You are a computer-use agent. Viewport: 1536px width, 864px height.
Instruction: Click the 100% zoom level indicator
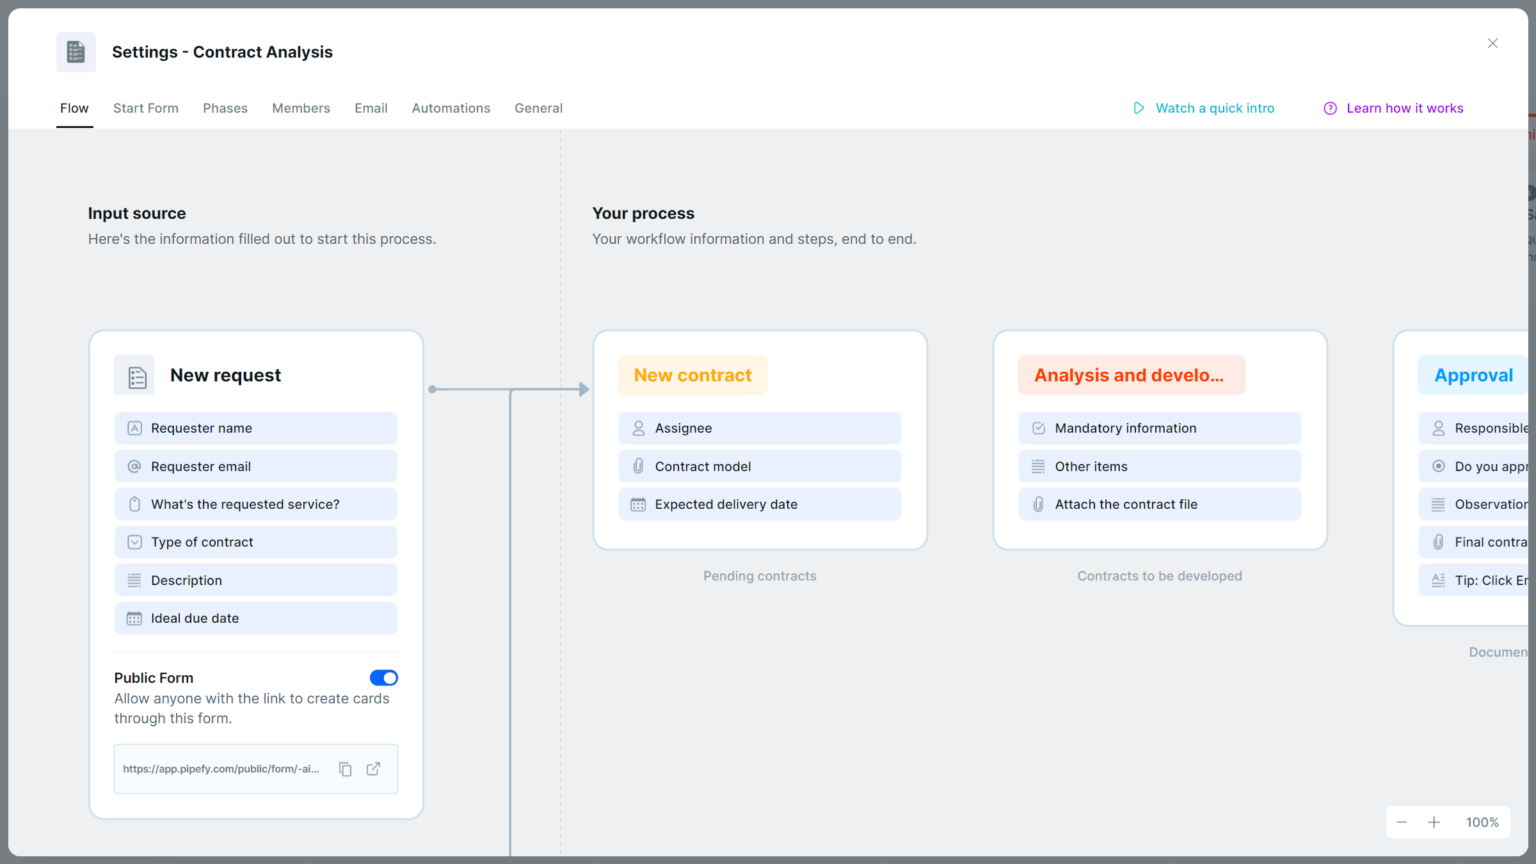(1482, 822)
